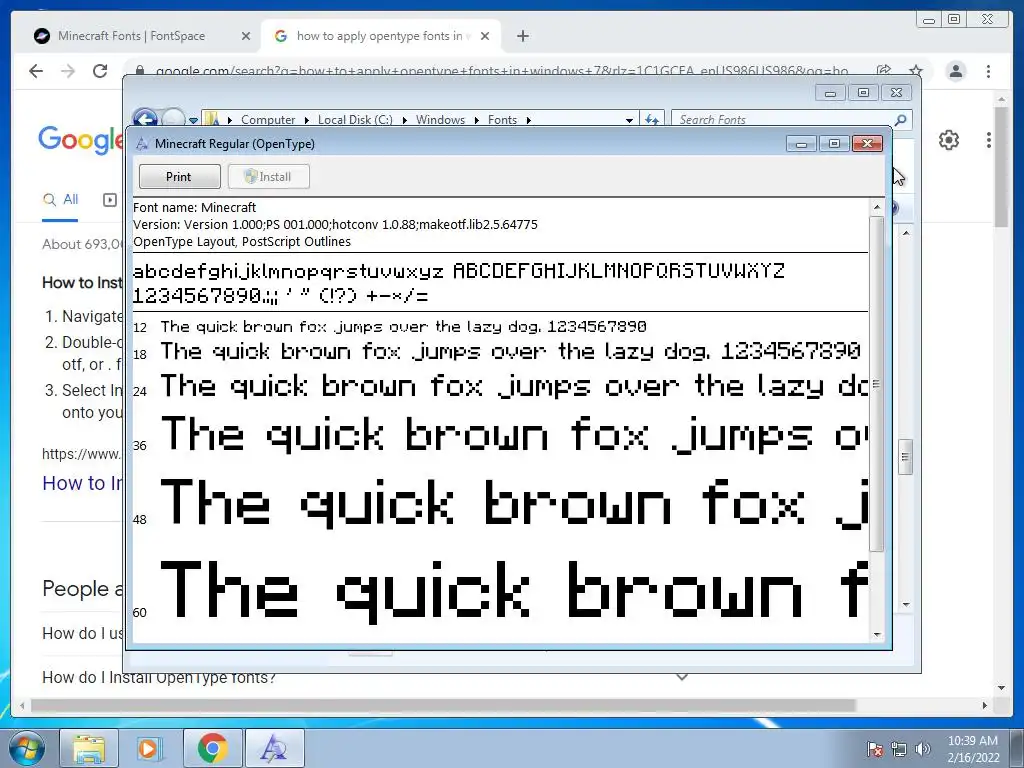Click the font viewer scroll down arrow
This screenshot has height=768, width=1024.
(x=877, y=634)
